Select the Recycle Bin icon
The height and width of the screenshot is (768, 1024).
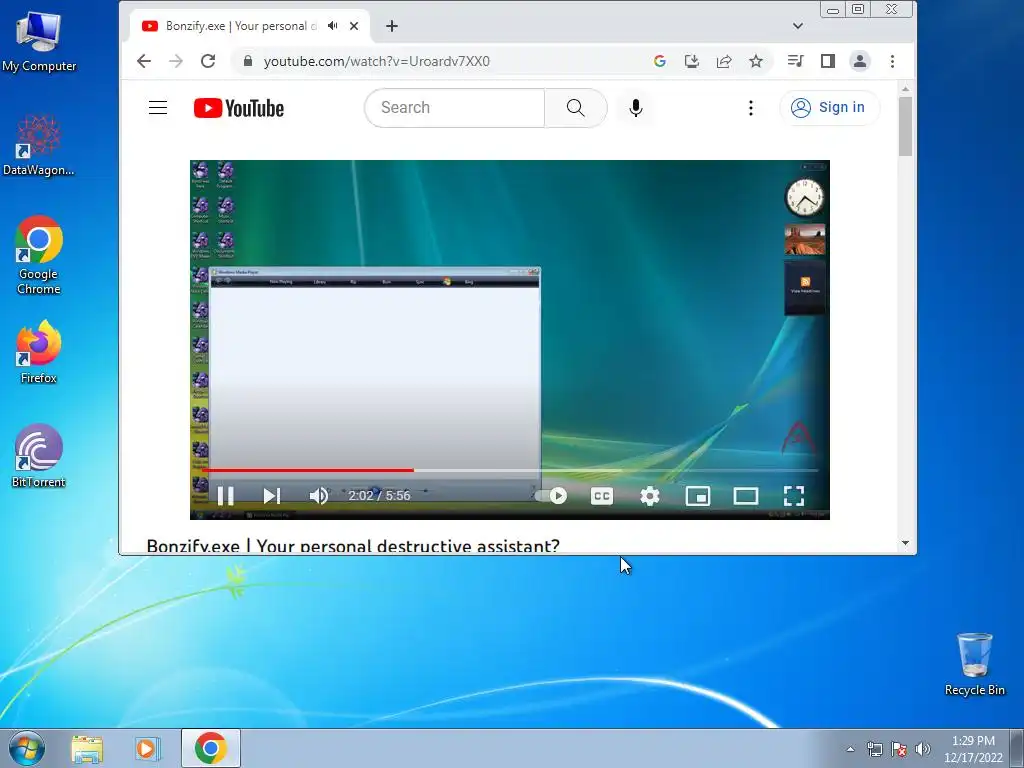pos(974,664)
